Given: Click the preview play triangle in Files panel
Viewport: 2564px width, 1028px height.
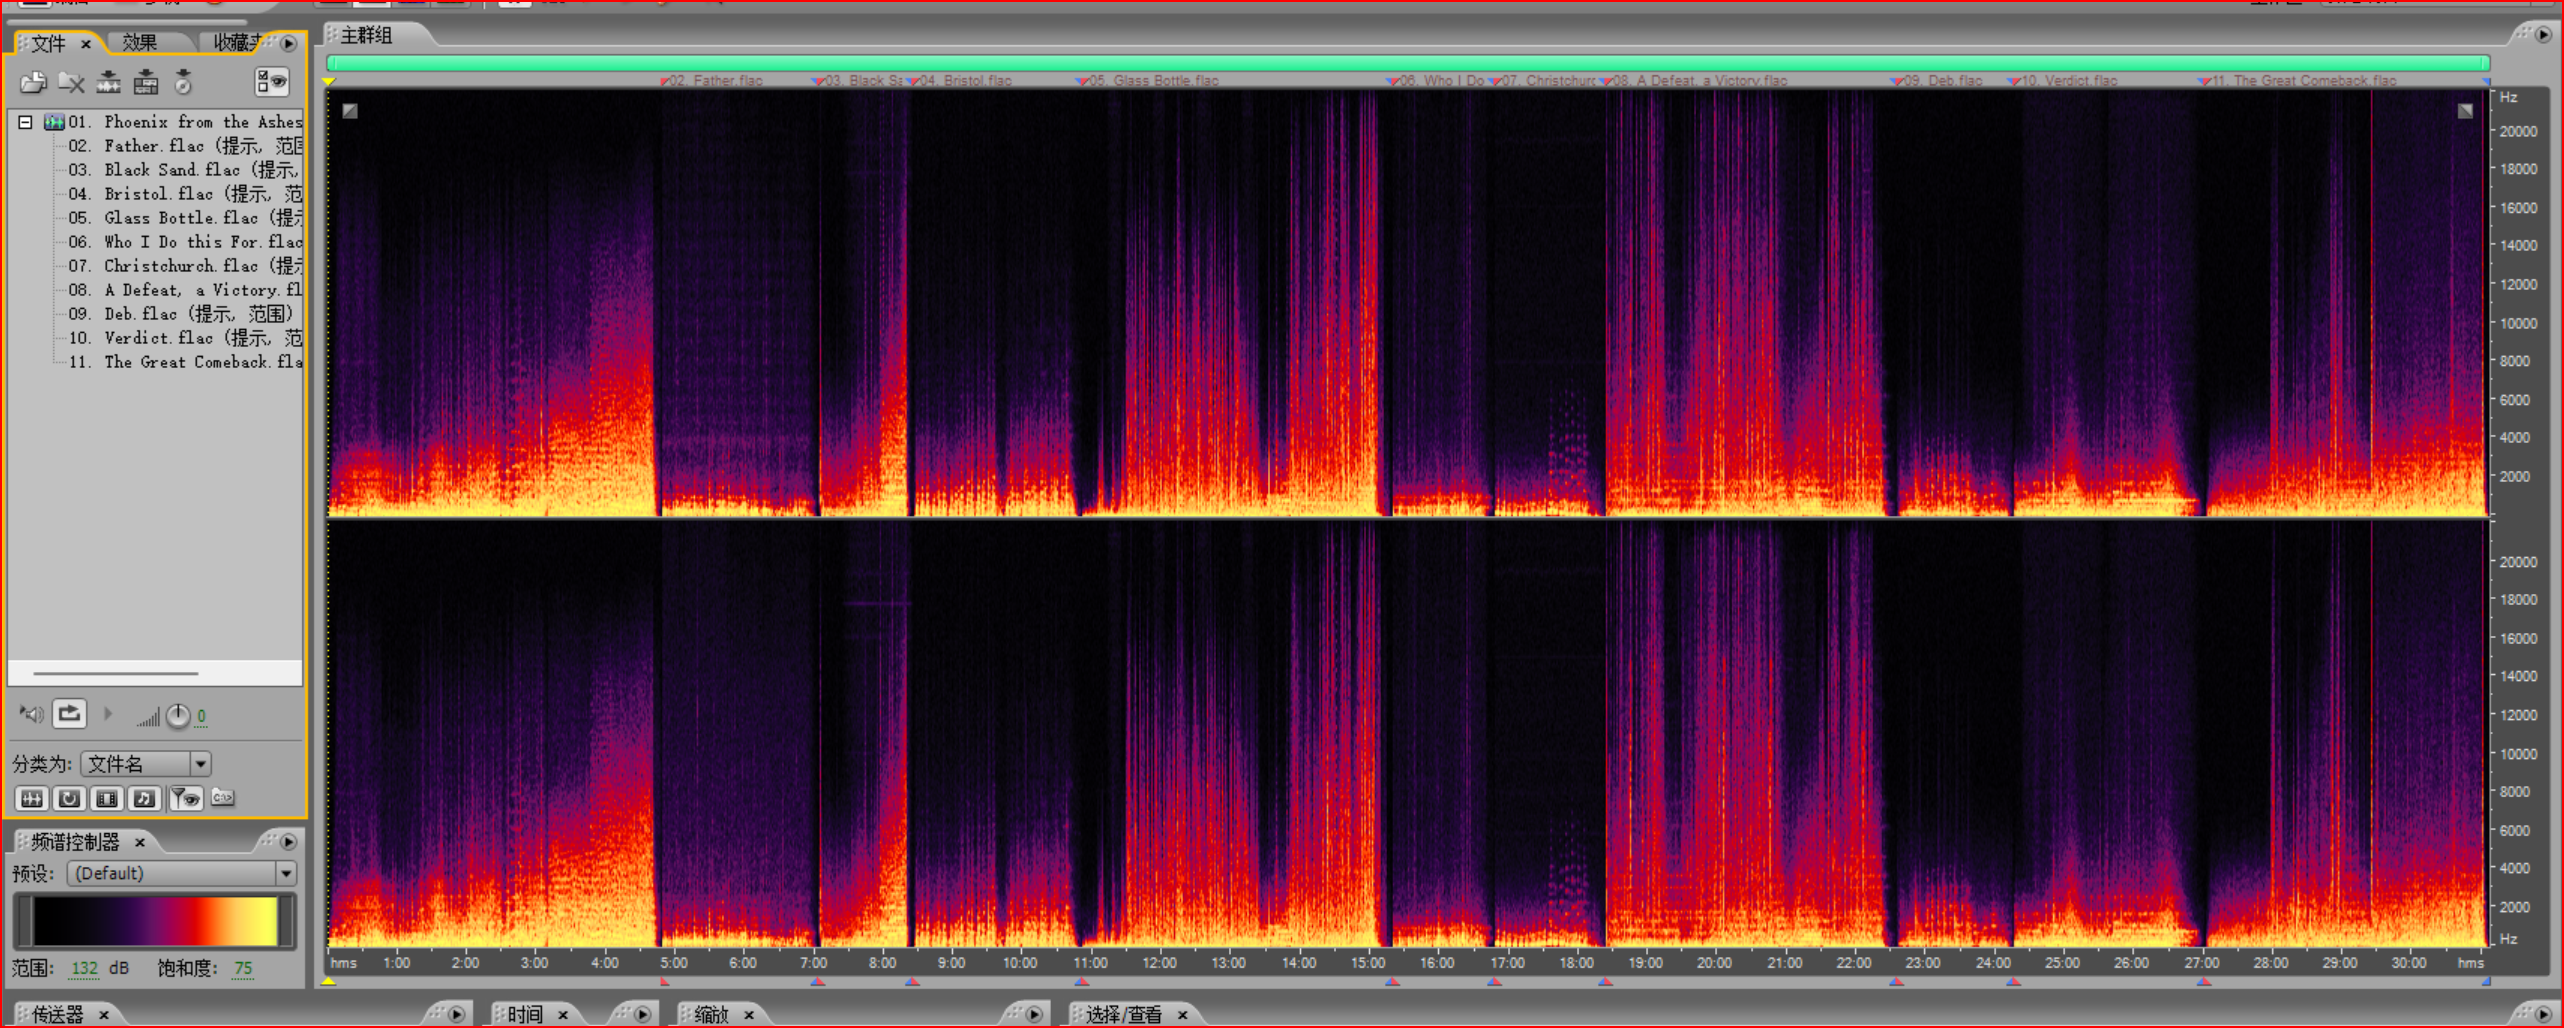Looking at the screenshot, I should point(108,714).
